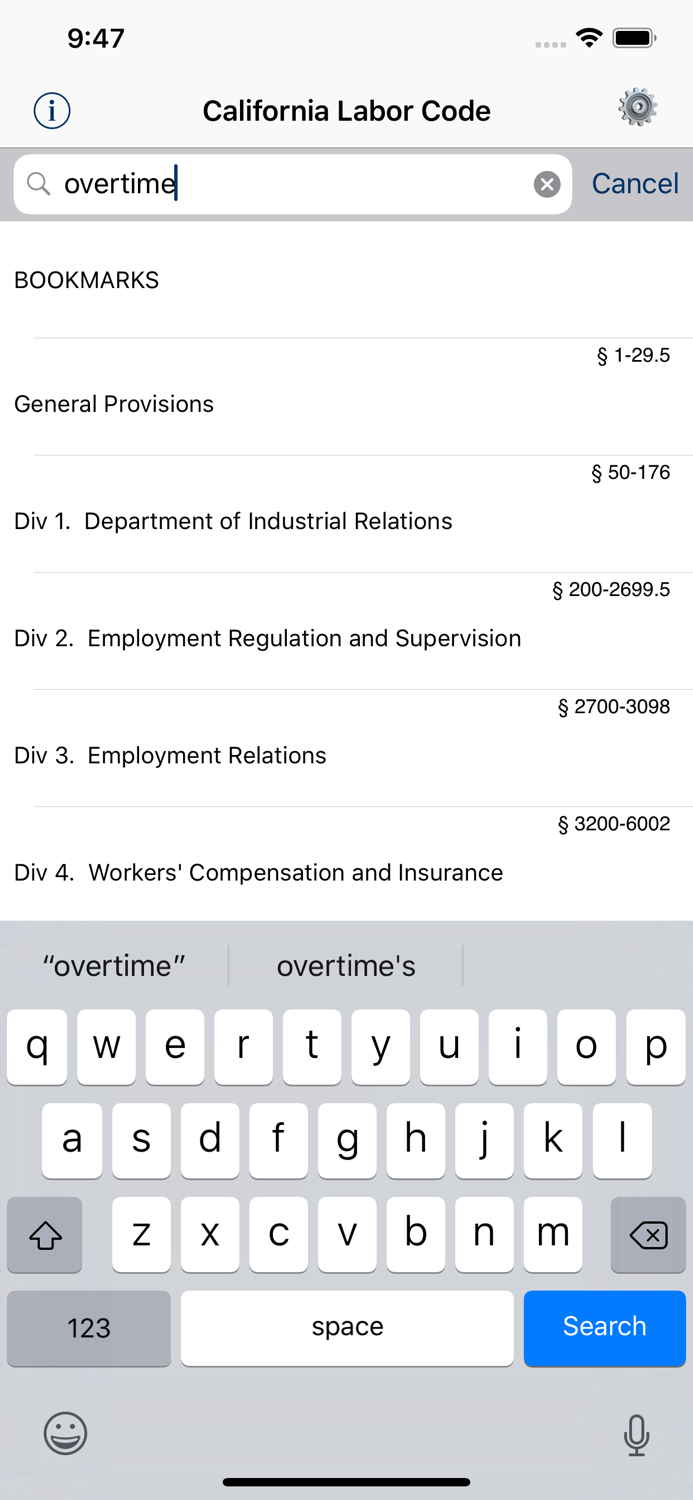Choose the overtime's suggestion
Image resolution: width=693 pixels, height=1500 pixels.
pos(346,965)
